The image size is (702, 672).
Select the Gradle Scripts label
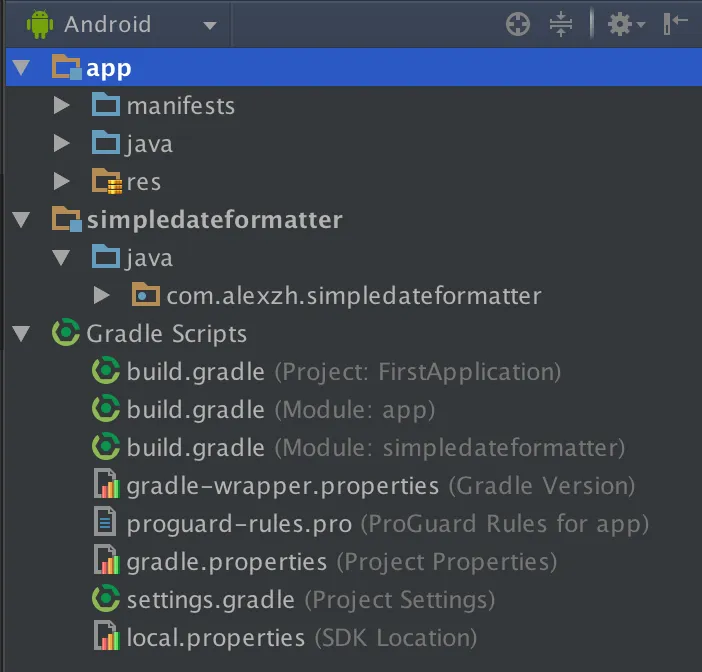tap(167, 334)
